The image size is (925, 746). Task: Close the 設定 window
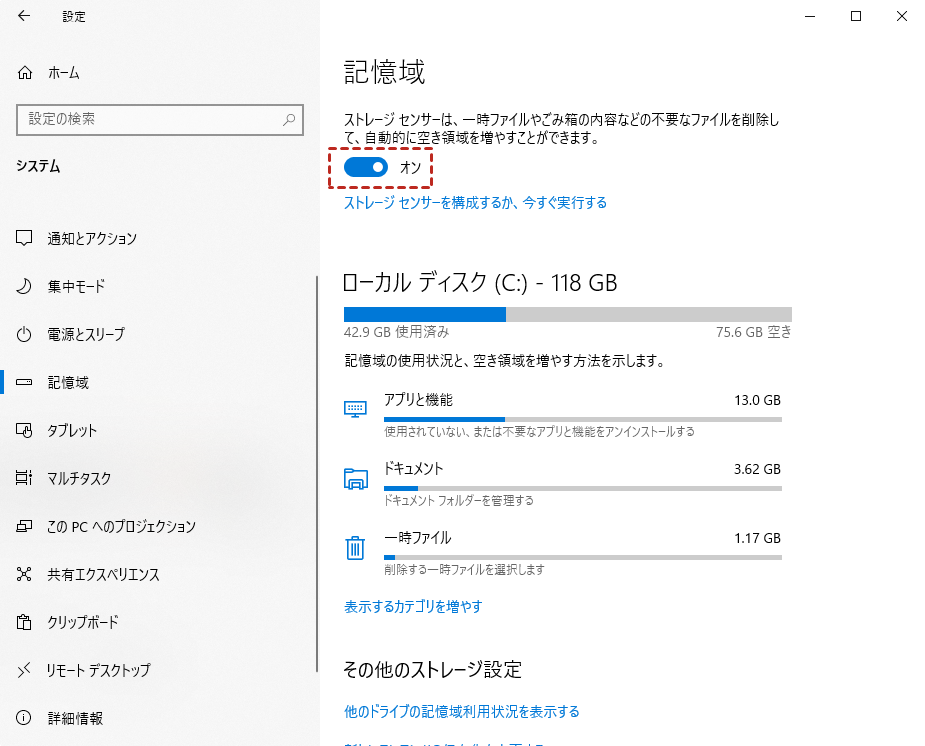click(x=902, y=16)
